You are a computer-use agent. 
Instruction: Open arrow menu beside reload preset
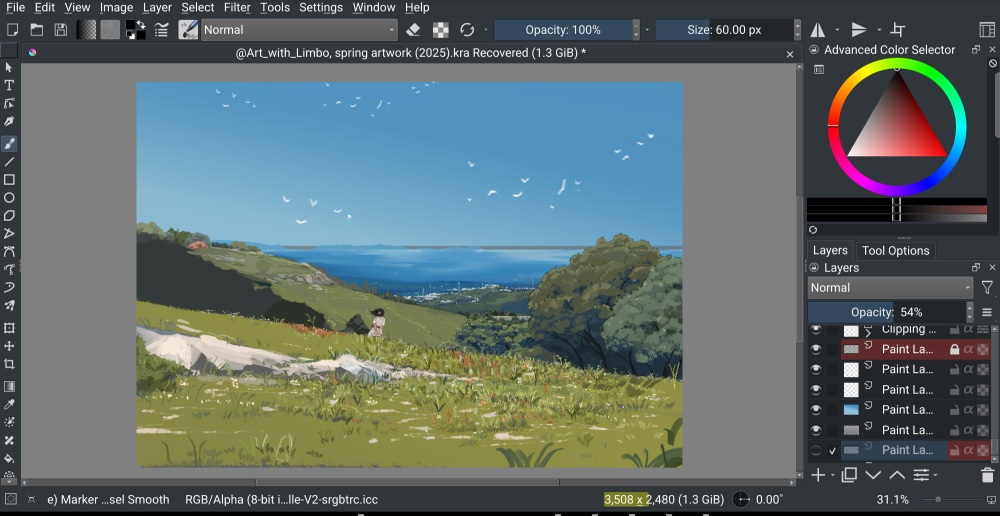485,29
